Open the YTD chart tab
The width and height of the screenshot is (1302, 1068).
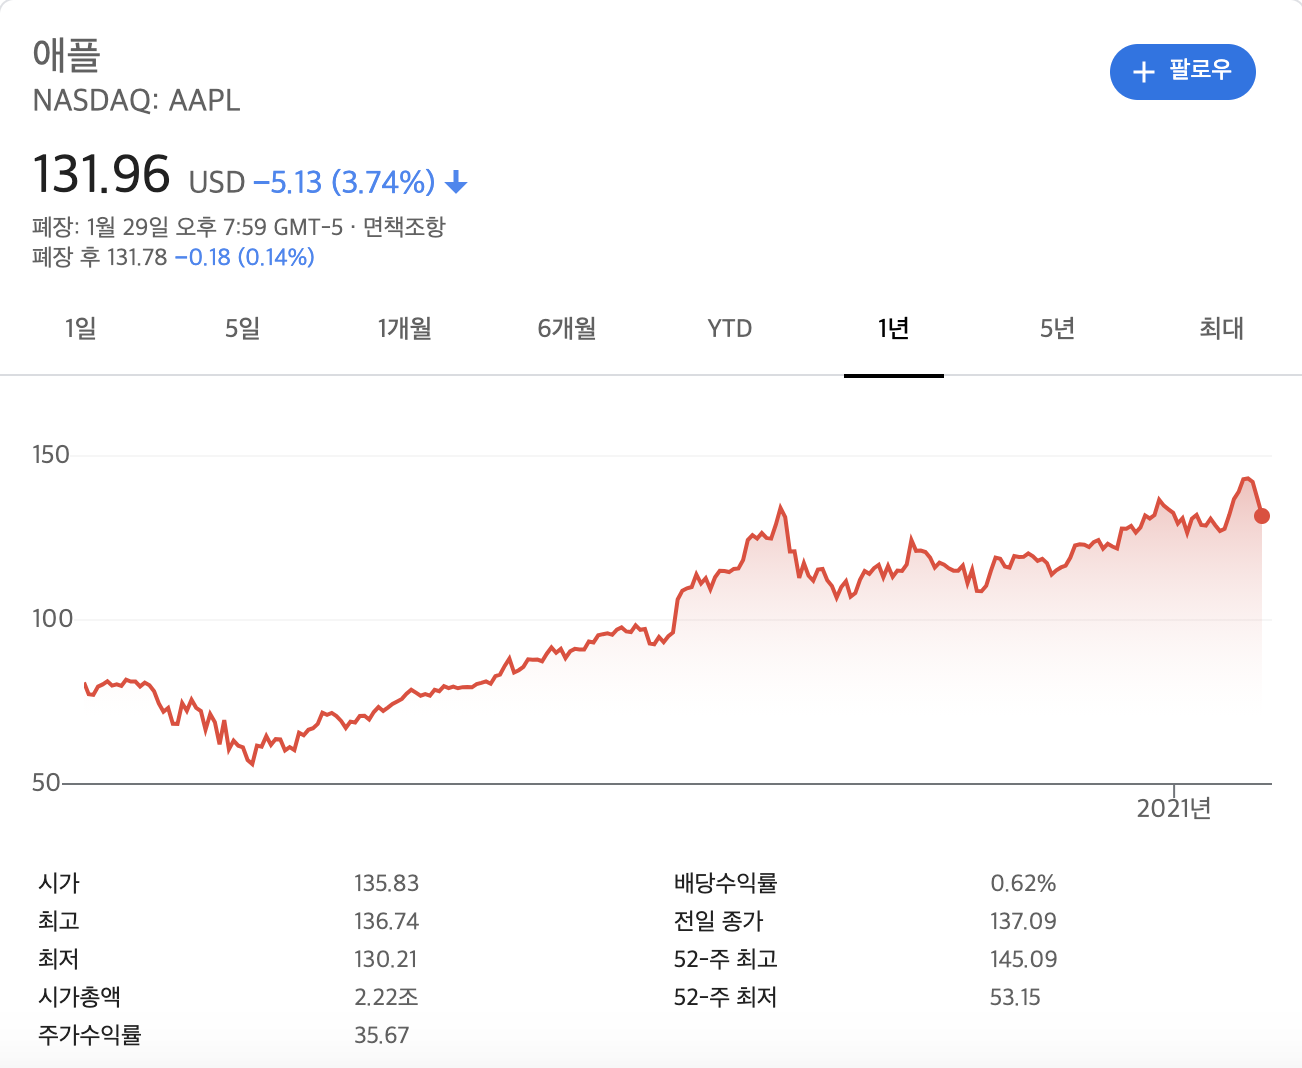730,328
